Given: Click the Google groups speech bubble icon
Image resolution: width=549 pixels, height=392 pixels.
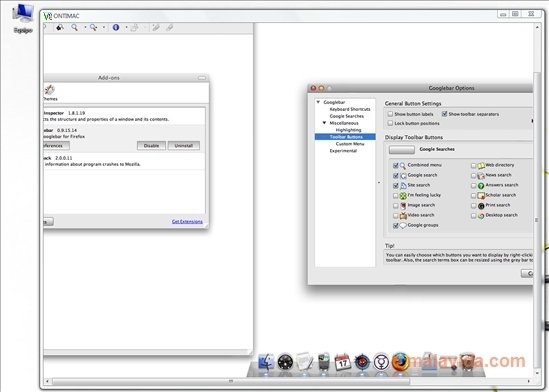Looking at the screenshot, I should (403, 226).
